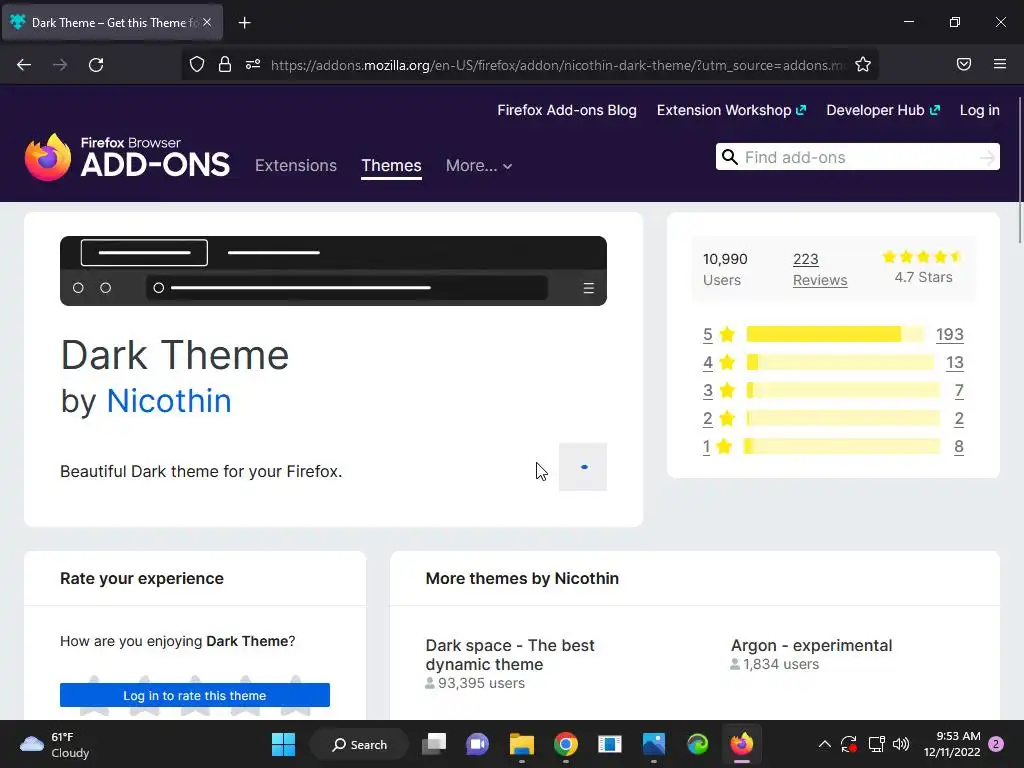The image size is (1024, 768).
Task: Open author Nicothin's profile
Action: click(168, 400)
